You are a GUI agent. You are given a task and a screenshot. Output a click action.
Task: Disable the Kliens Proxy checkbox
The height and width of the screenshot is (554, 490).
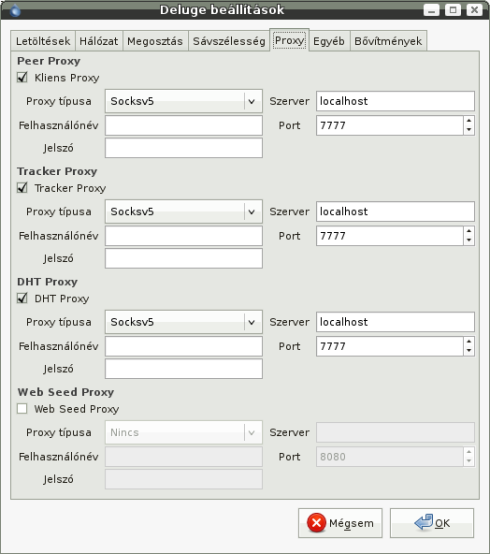tap(22, 77)
